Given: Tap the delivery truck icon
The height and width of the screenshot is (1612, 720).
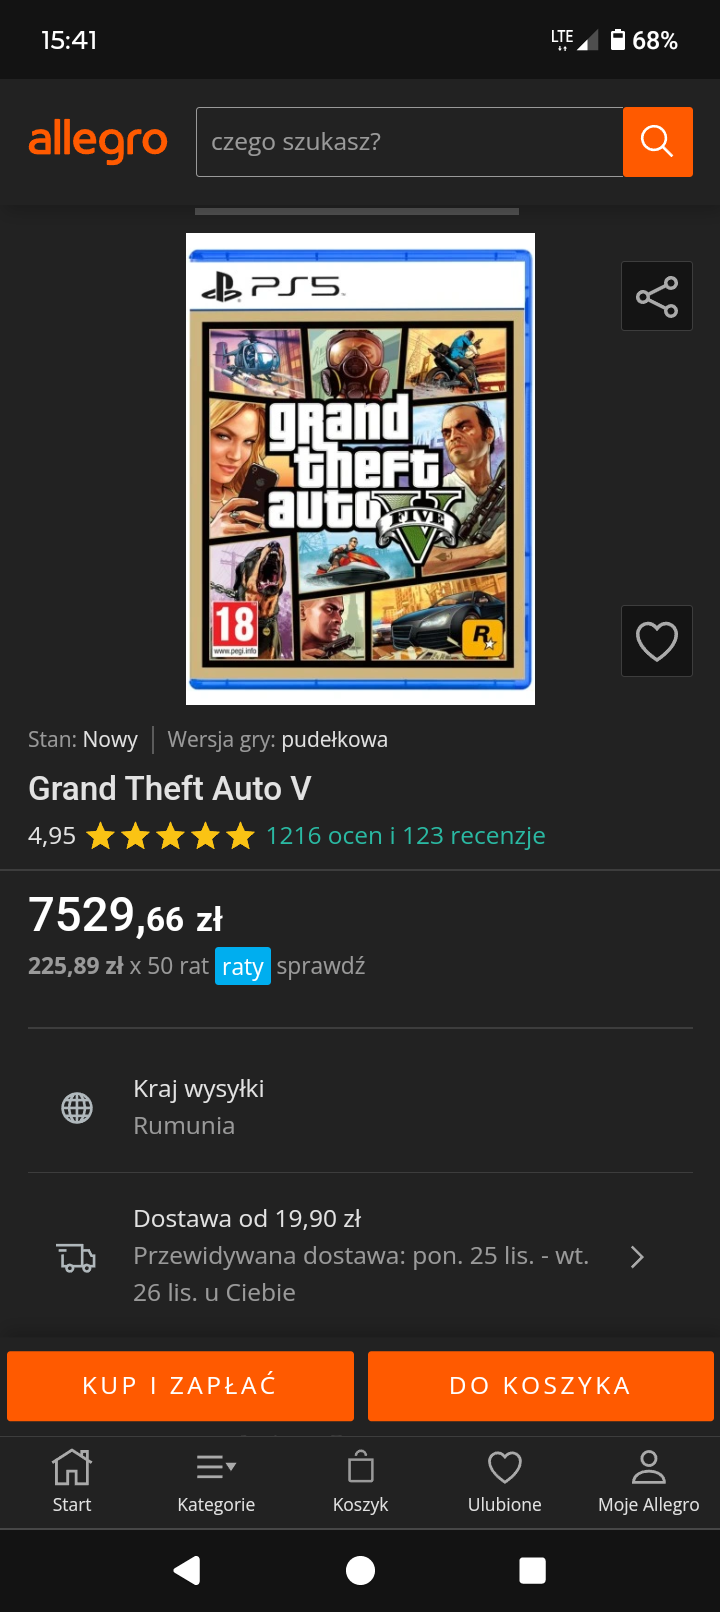Looking at the screenshot, I should pyautogui.click(x=77, y=1257).
